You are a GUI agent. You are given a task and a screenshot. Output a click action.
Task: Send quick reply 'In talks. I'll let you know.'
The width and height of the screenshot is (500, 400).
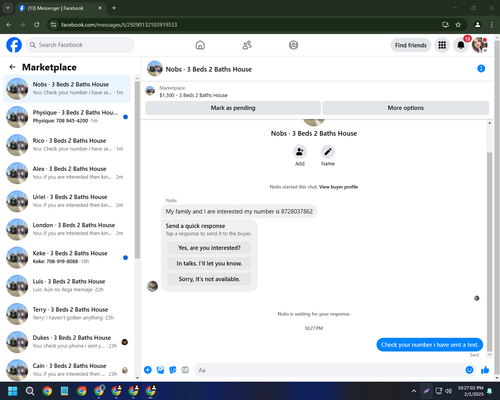pyautogui.click(x=209, y=263)
